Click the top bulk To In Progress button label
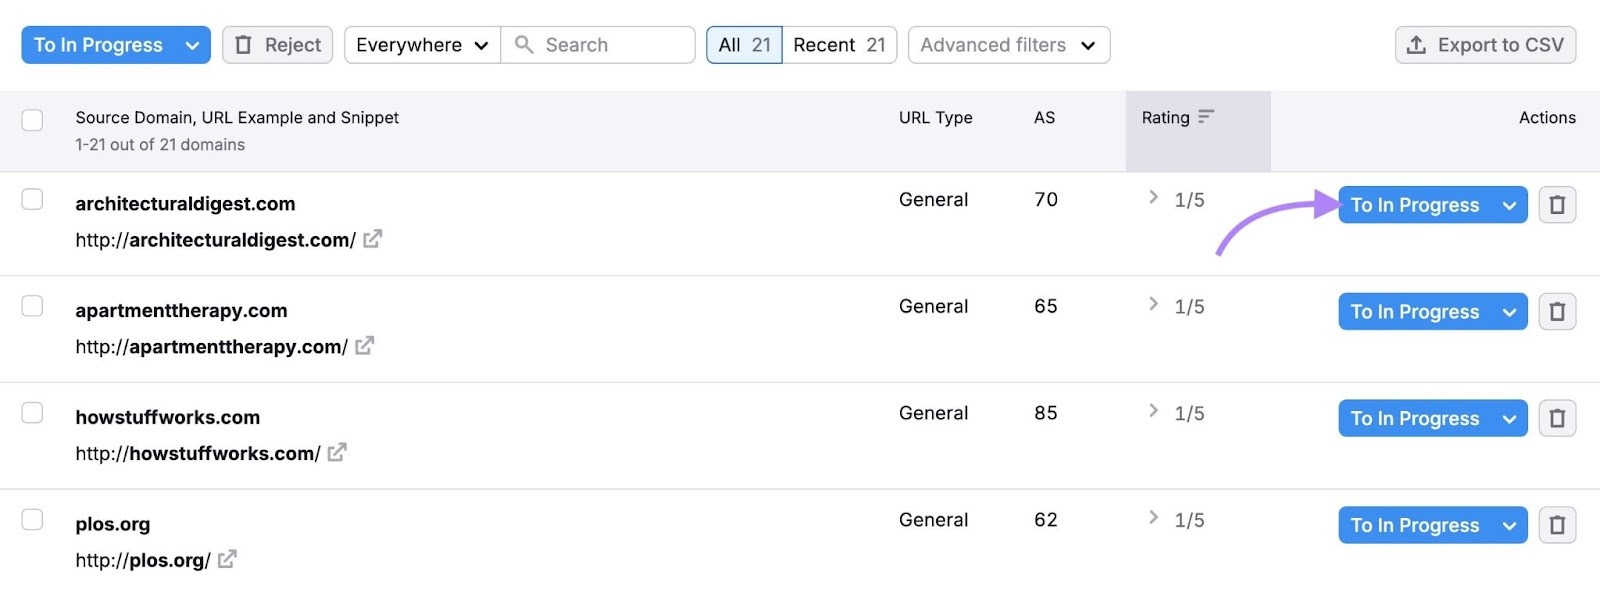1600x593 pixels. tap(98, 45)
